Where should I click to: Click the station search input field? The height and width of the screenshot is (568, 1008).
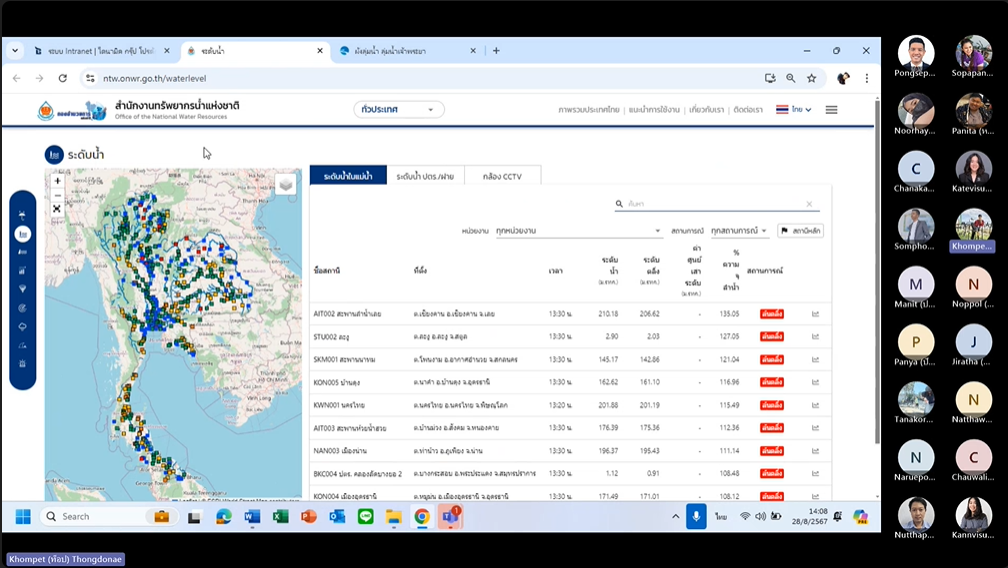click(716, 204)
